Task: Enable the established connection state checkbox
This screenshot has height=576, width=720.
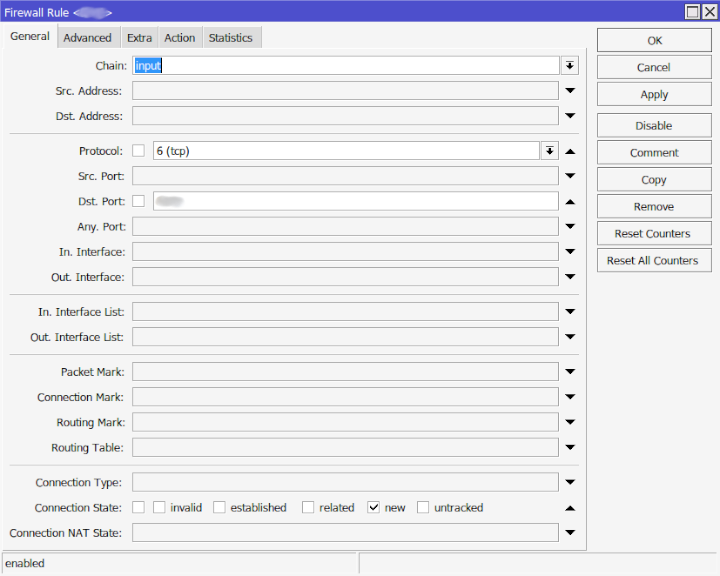Action: [x=219, y=508]
